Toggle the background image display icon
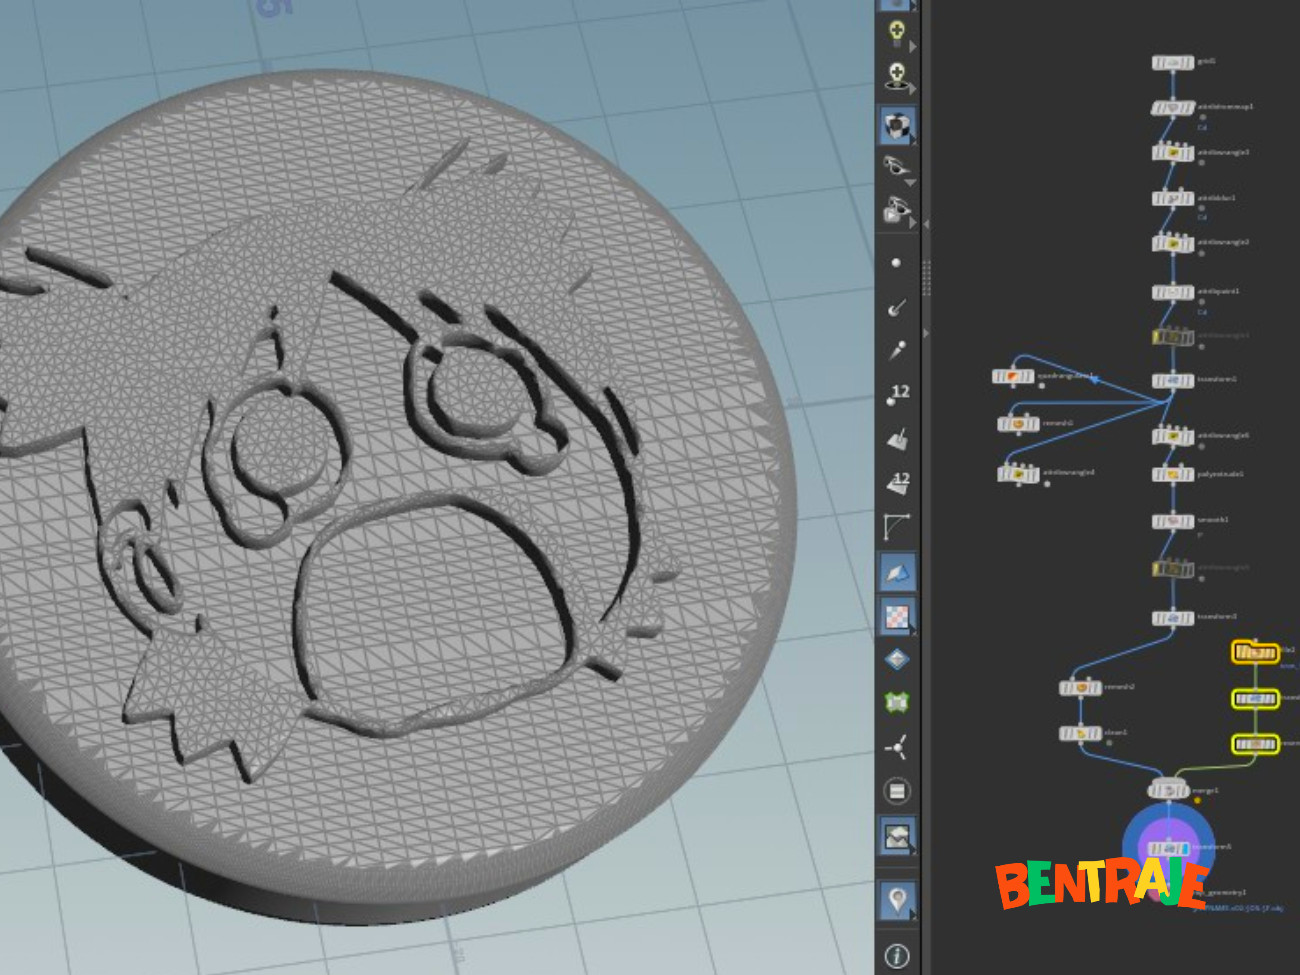The height and width of the screenshot is (975, 1300). (897, 835)
